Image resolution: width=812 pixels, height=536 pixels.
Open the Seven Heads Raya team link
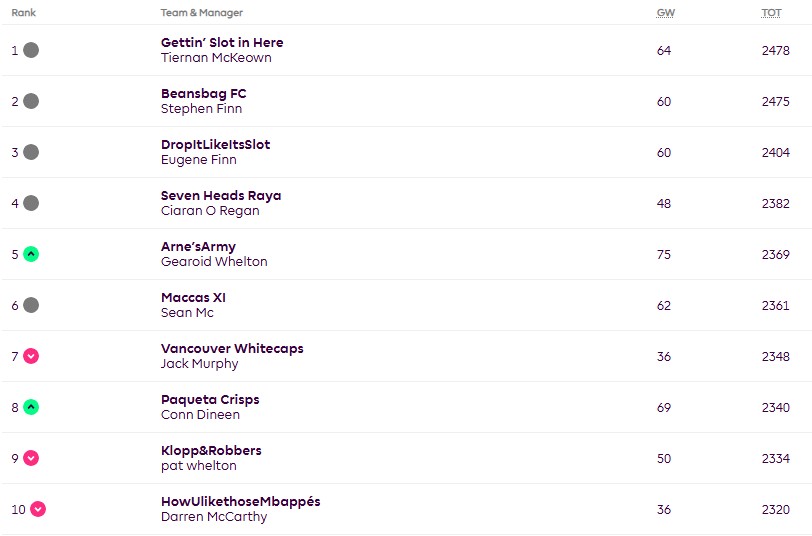(x=221, y=196)
